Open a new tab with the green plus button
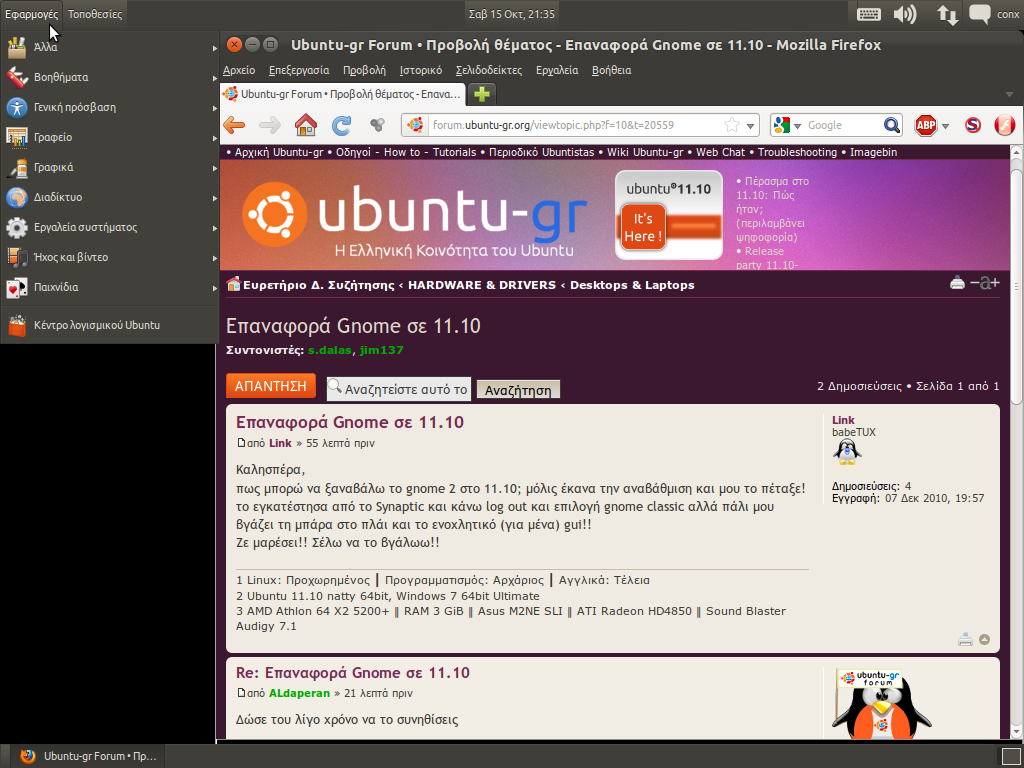This screenshot has height=768, width=1024. tap(482, 94)
